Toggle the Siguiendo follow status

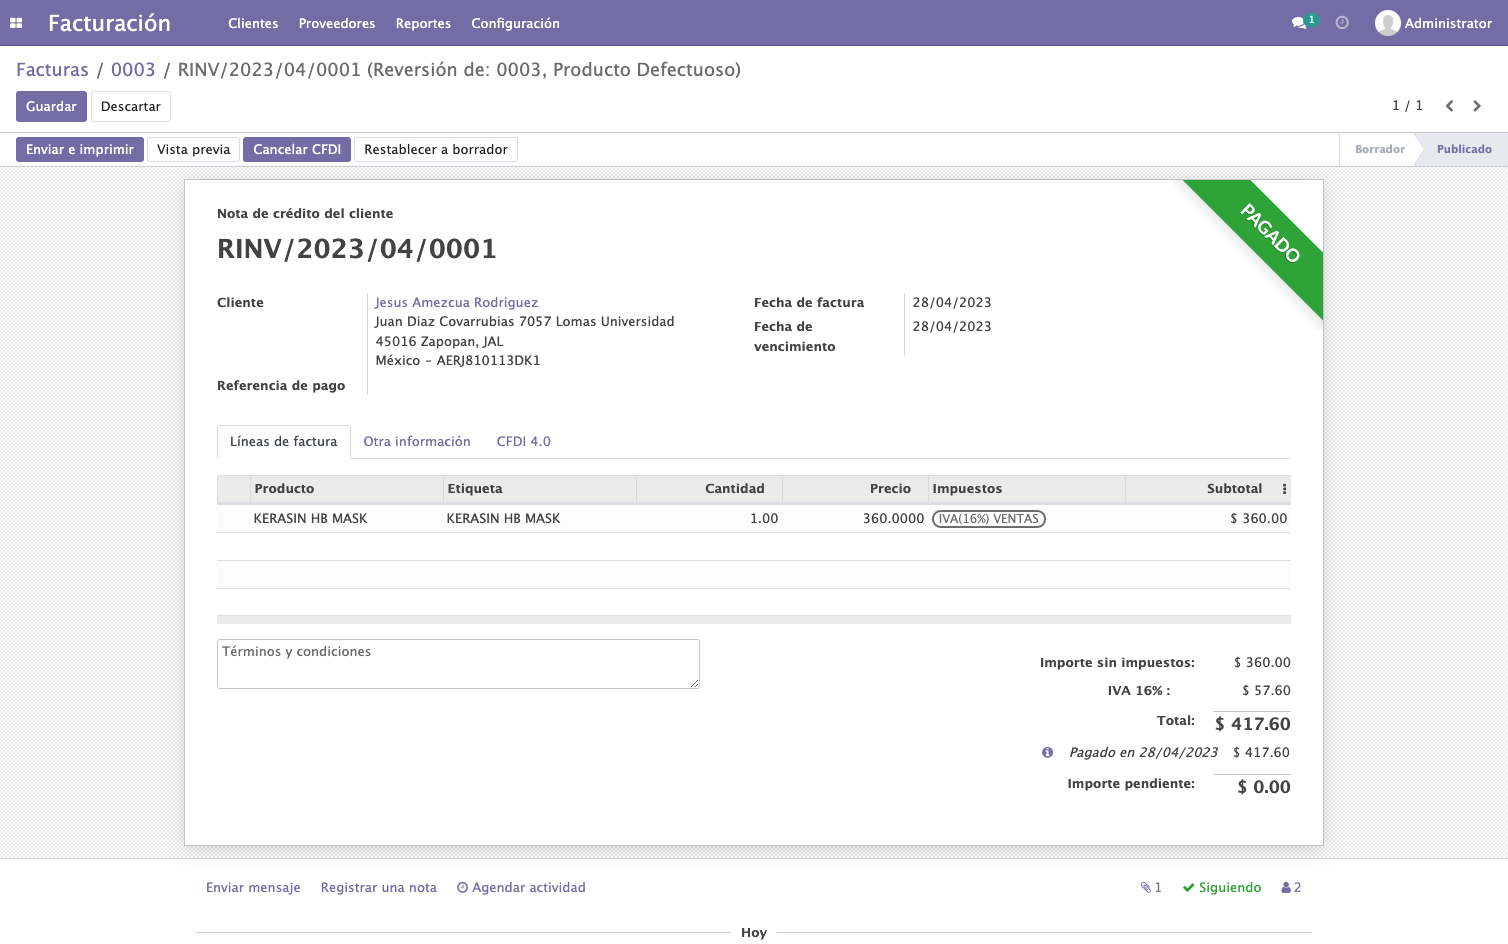[1222, 887]
